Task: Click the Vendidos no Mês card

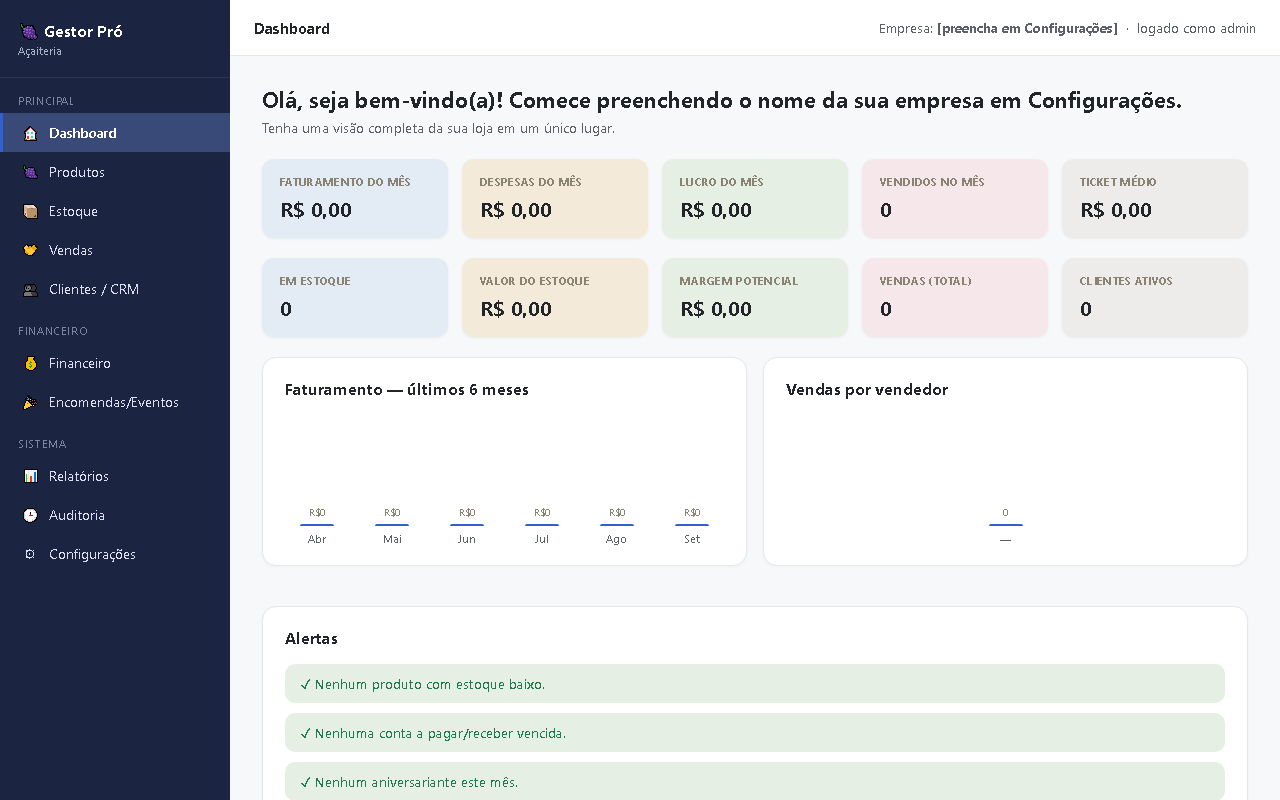Action: (955, 198)
